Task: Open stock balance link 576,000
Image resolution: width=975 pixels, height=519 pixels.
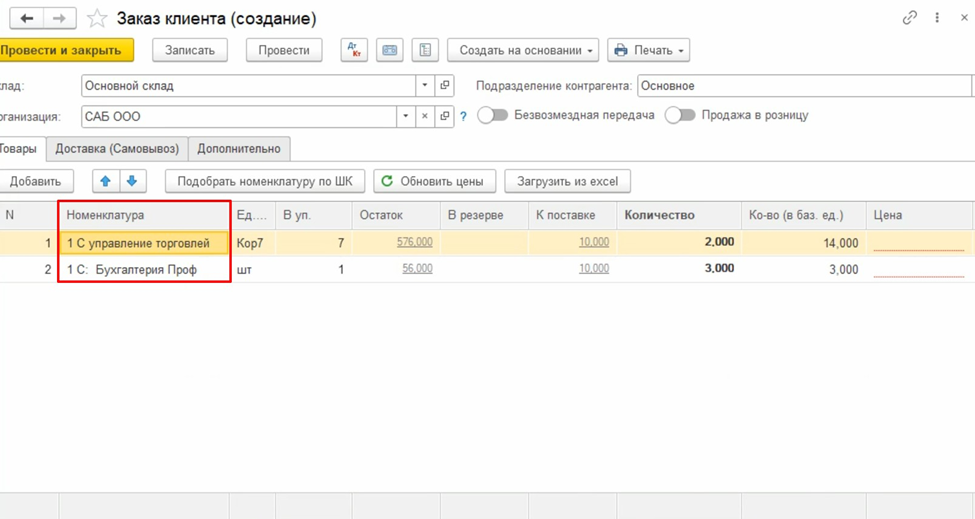Action: pos(415,242)
